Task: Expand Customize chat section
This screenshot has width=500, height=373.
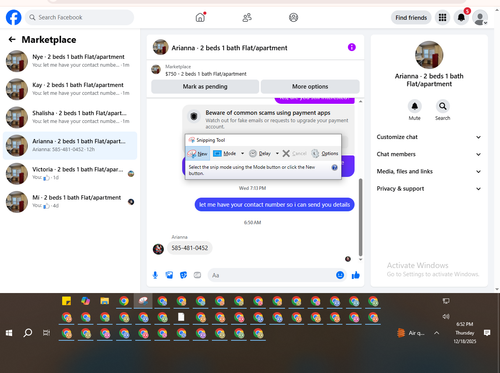Action: (x=429, y=137)
